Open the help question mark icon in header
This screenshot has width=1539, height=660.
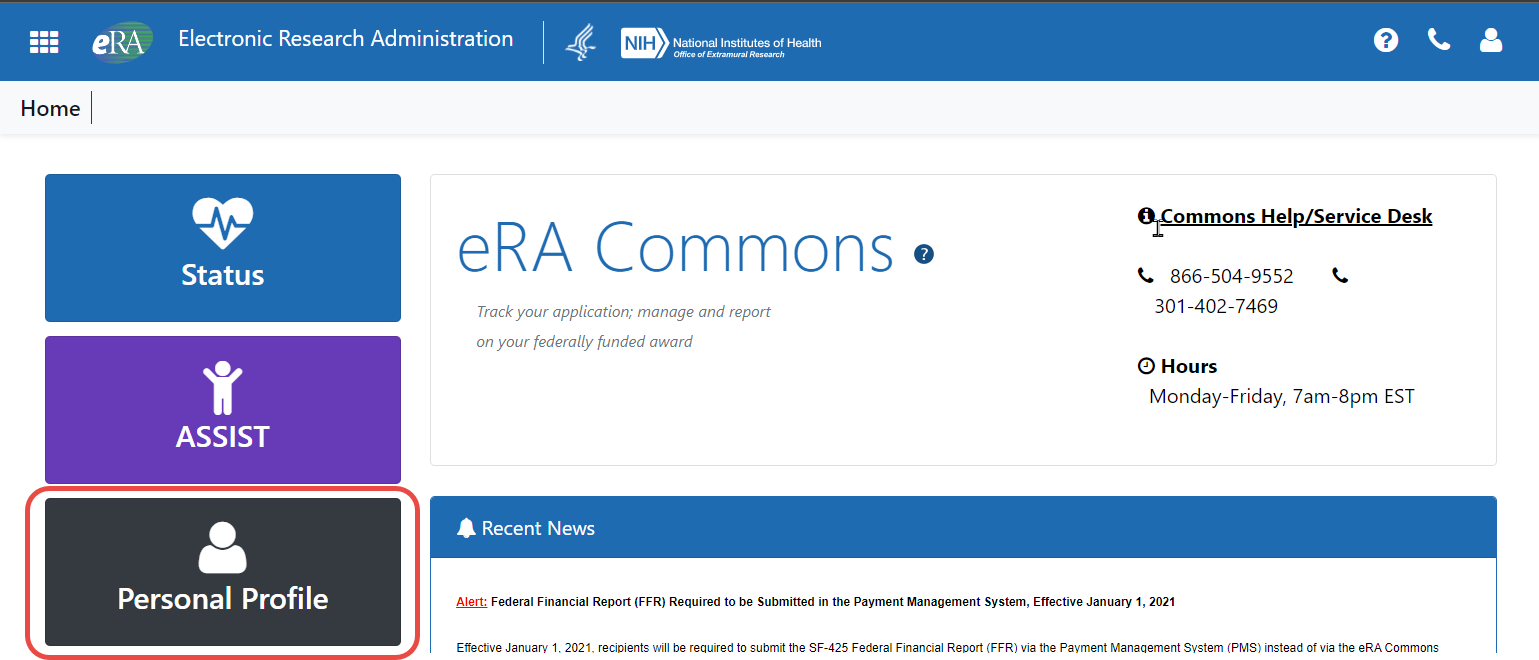pyautogui.click(x=1386, y=40)
